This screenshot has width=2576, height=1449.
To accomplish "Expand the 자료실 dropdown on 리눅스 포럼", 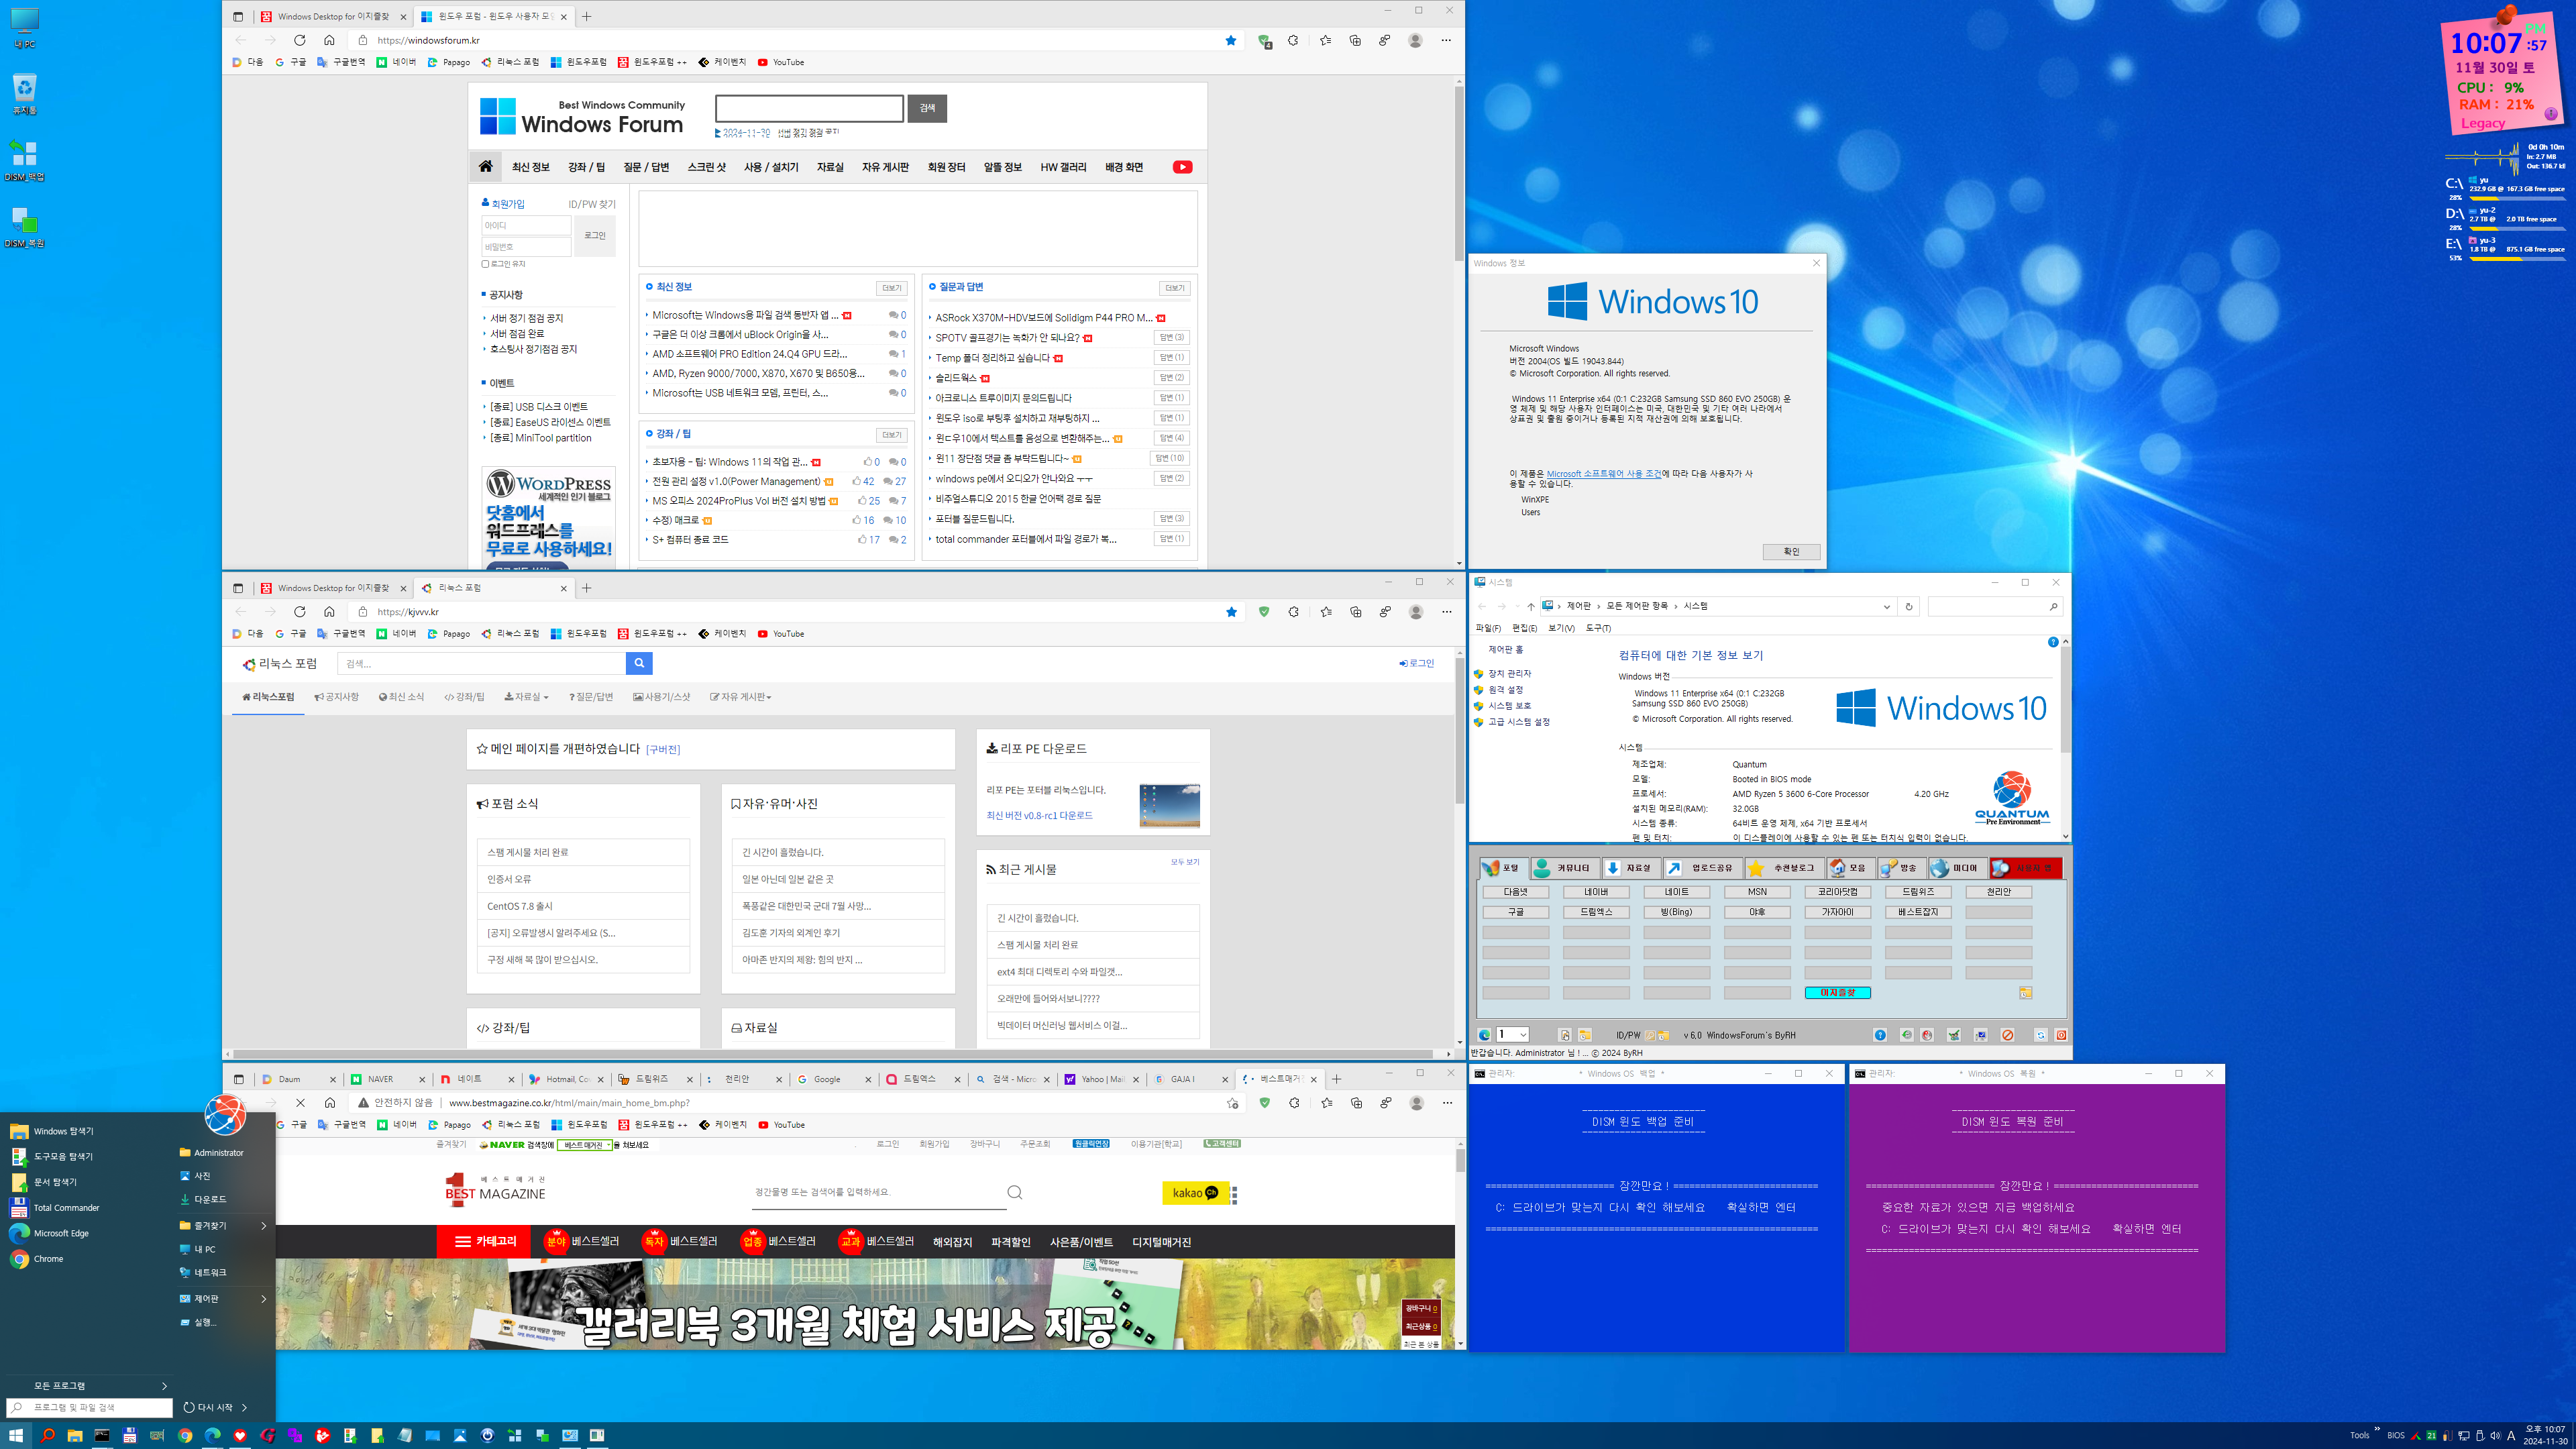I will coord(526,697).
